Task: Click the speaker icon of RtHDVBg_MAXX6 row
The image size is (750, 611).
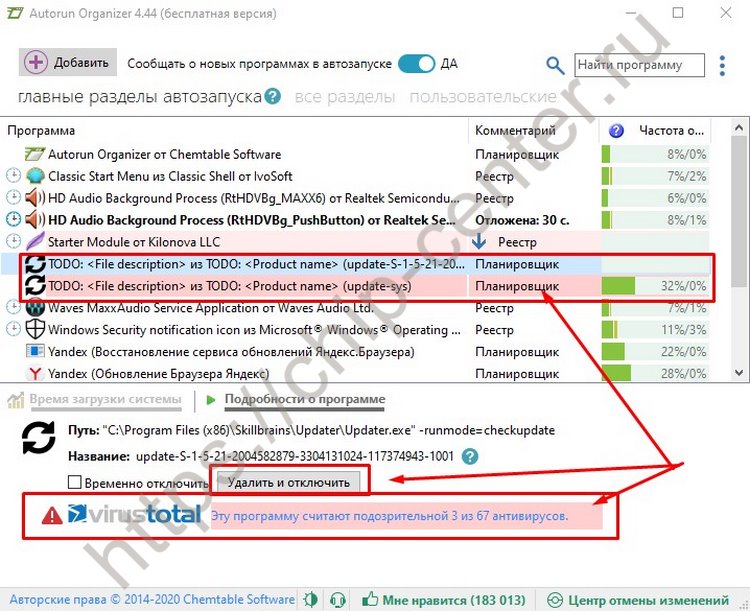Action: tap(35, 198)
